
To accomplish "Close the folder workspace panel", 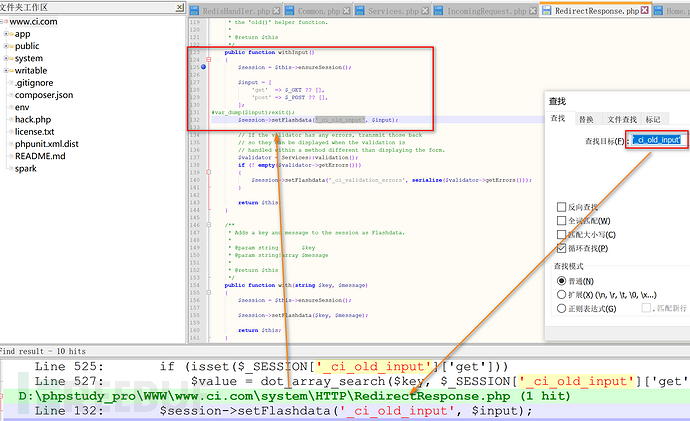I will (x=180, y=7).
